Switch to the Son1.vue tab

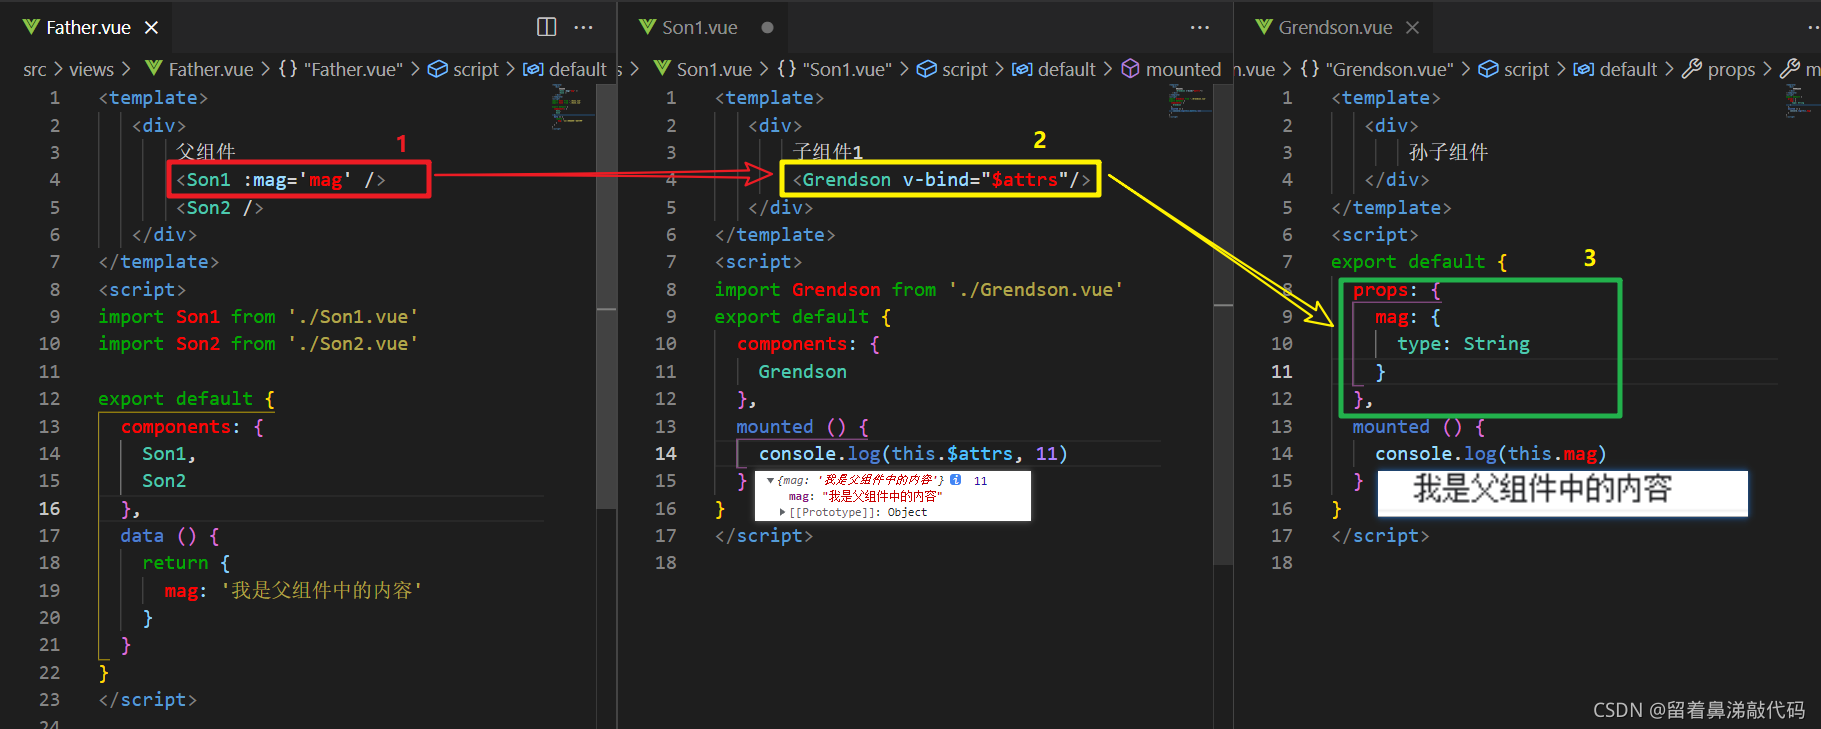pos(699,27)
